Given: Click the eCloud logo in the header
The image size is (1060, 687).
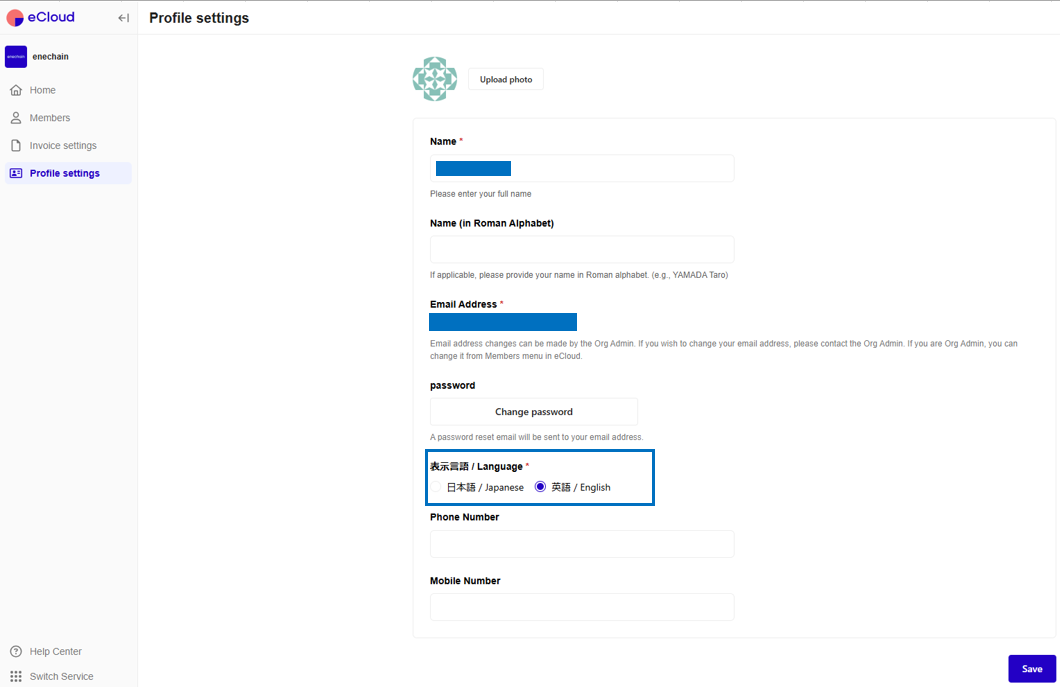Looking at the screenshot, I should tap(40, 17).
